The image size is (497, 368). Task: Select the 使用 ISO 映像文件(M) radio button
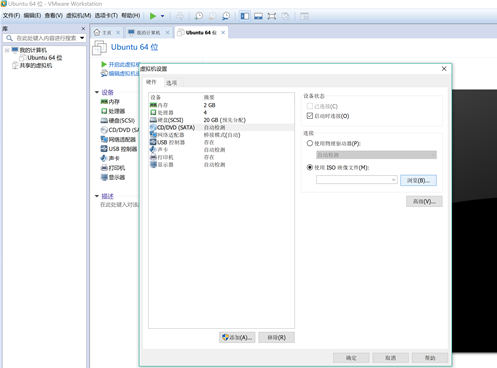(310, 167)
